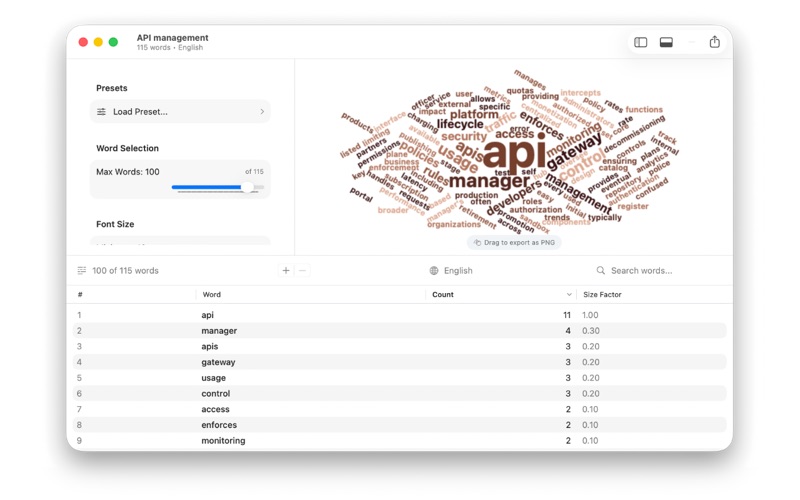Click the # column header
Viewport: 800px width, 500px height.
pyautogui.click(x=80, y=294)
